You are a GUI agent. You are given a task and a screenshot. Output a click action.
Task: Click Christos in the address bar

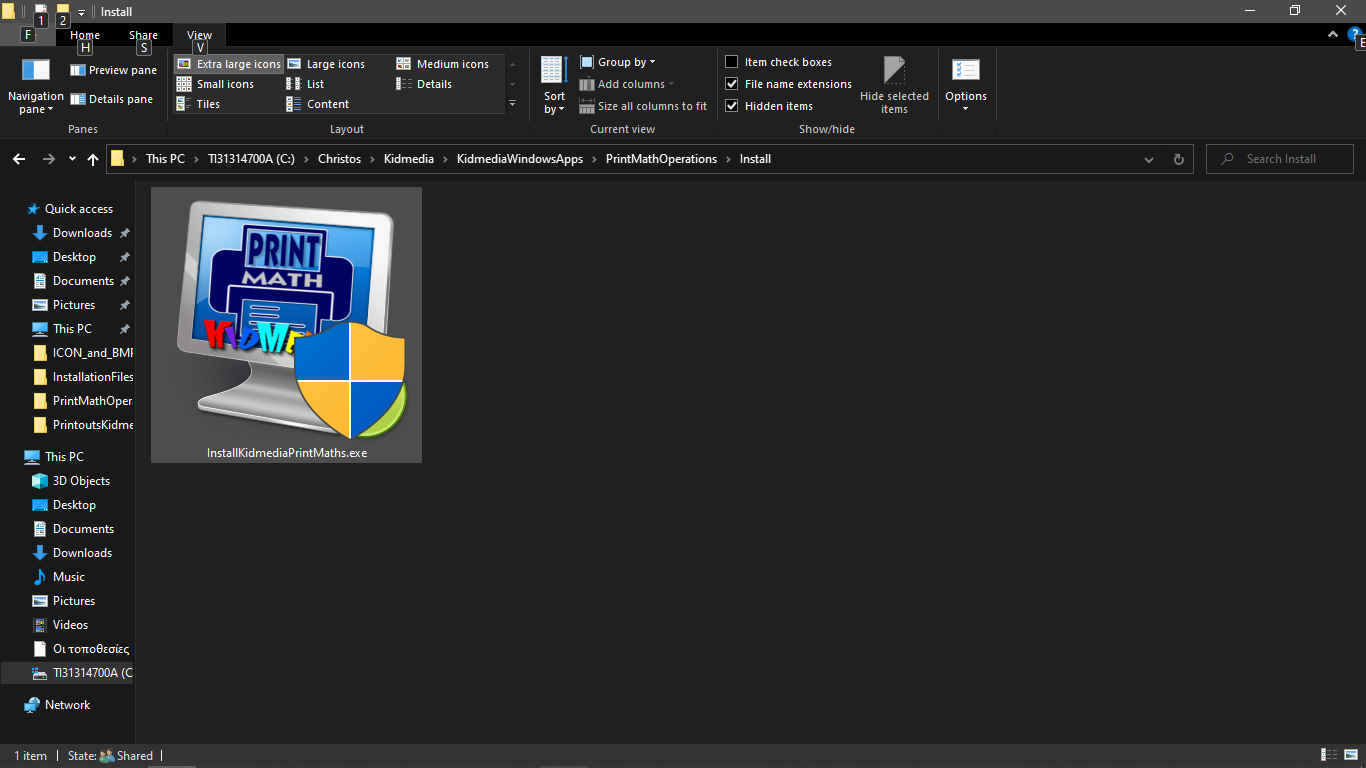click(x=339, y=159)
